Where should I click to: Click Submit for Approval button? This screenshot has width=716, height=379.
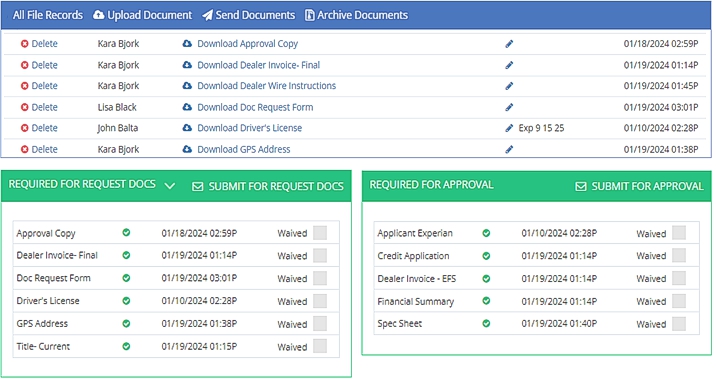click(639, 186)
